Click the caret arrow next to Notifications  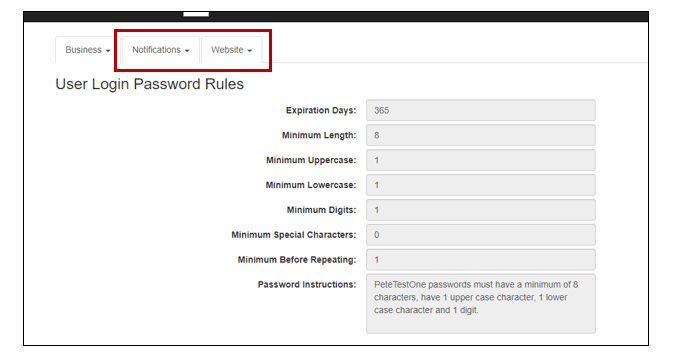(187, 51)
